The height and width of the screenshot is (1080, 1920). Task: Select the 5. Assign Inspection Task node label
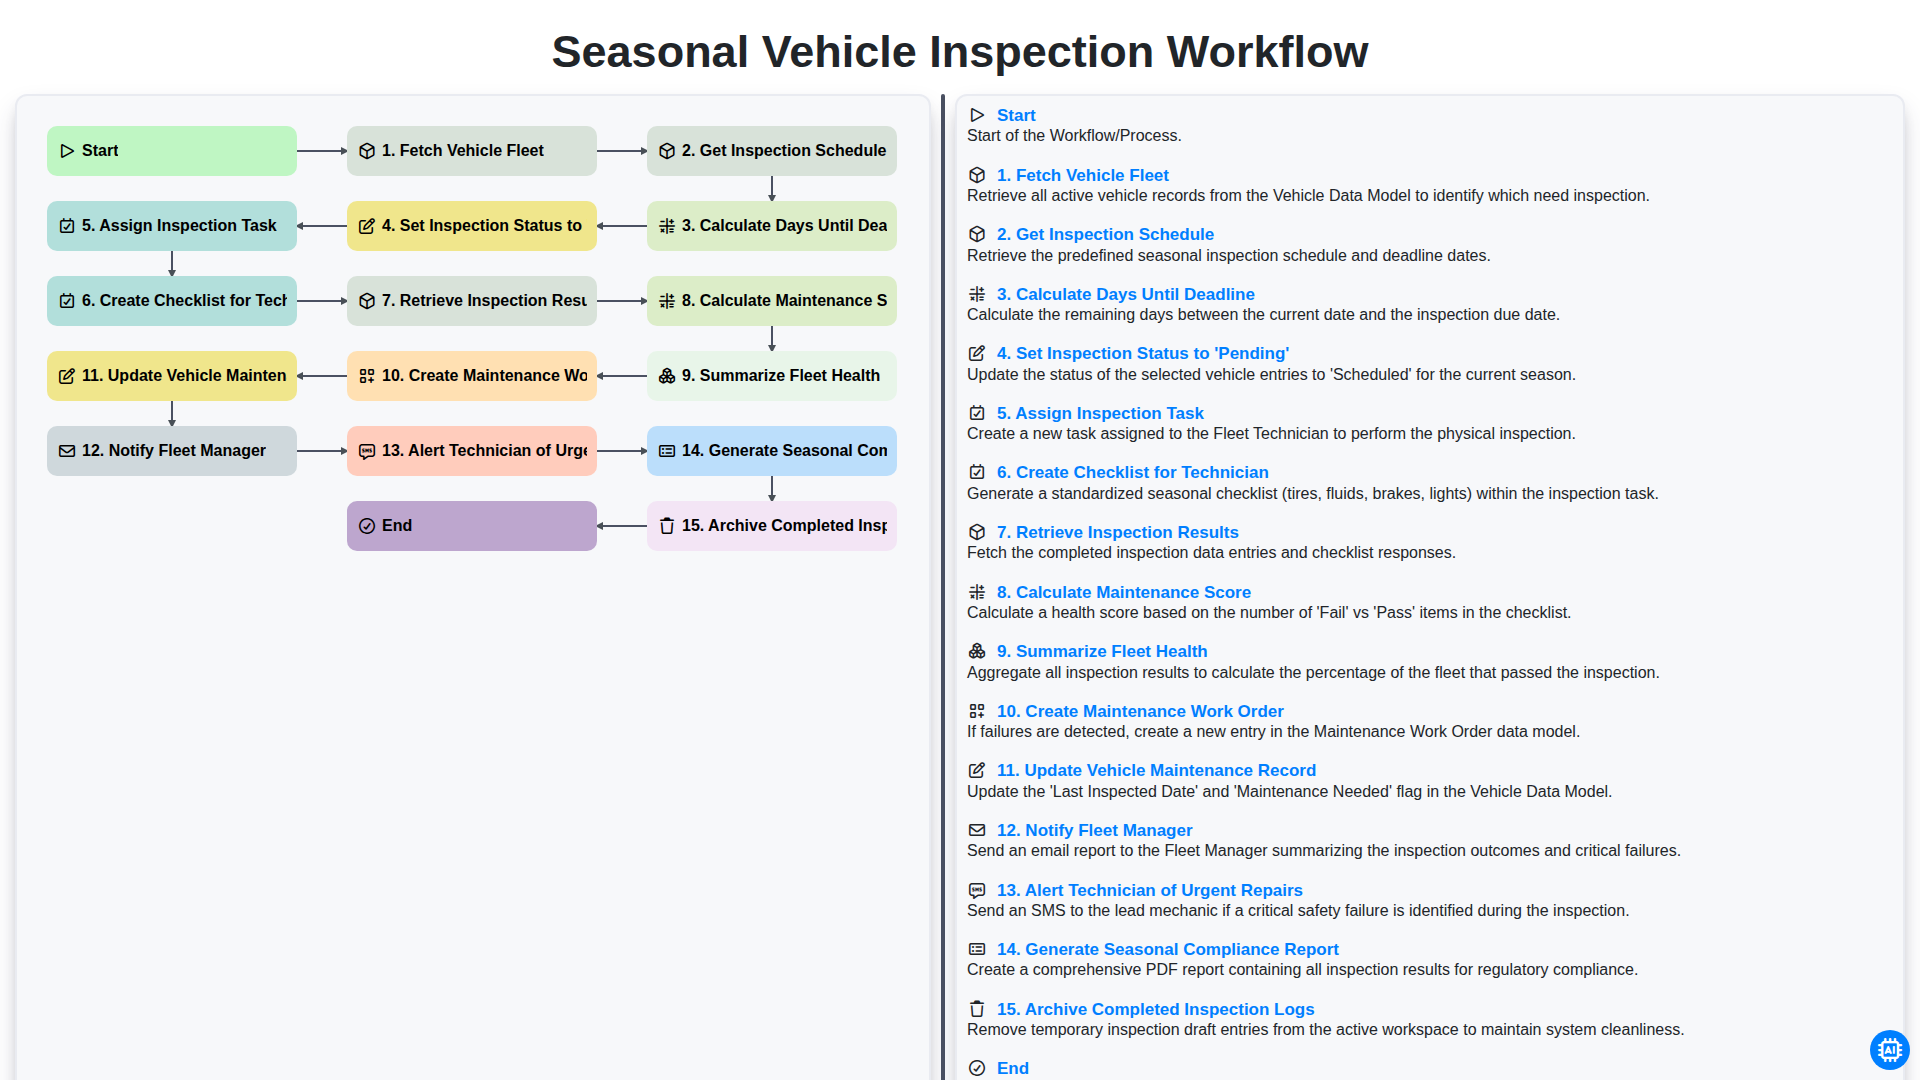click(x=179, y=226)
